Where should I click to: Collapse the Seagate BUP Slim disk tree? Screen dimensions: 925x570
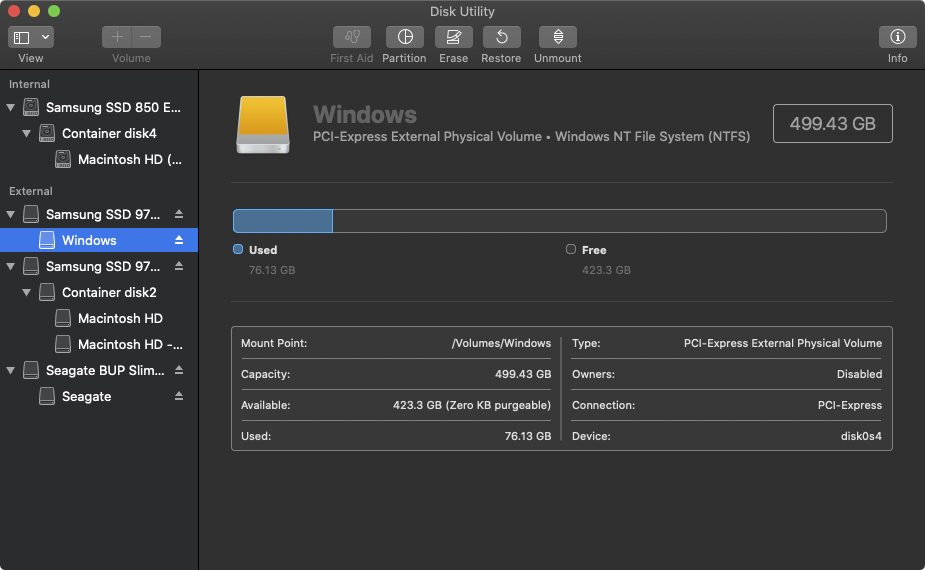point(11,371)
